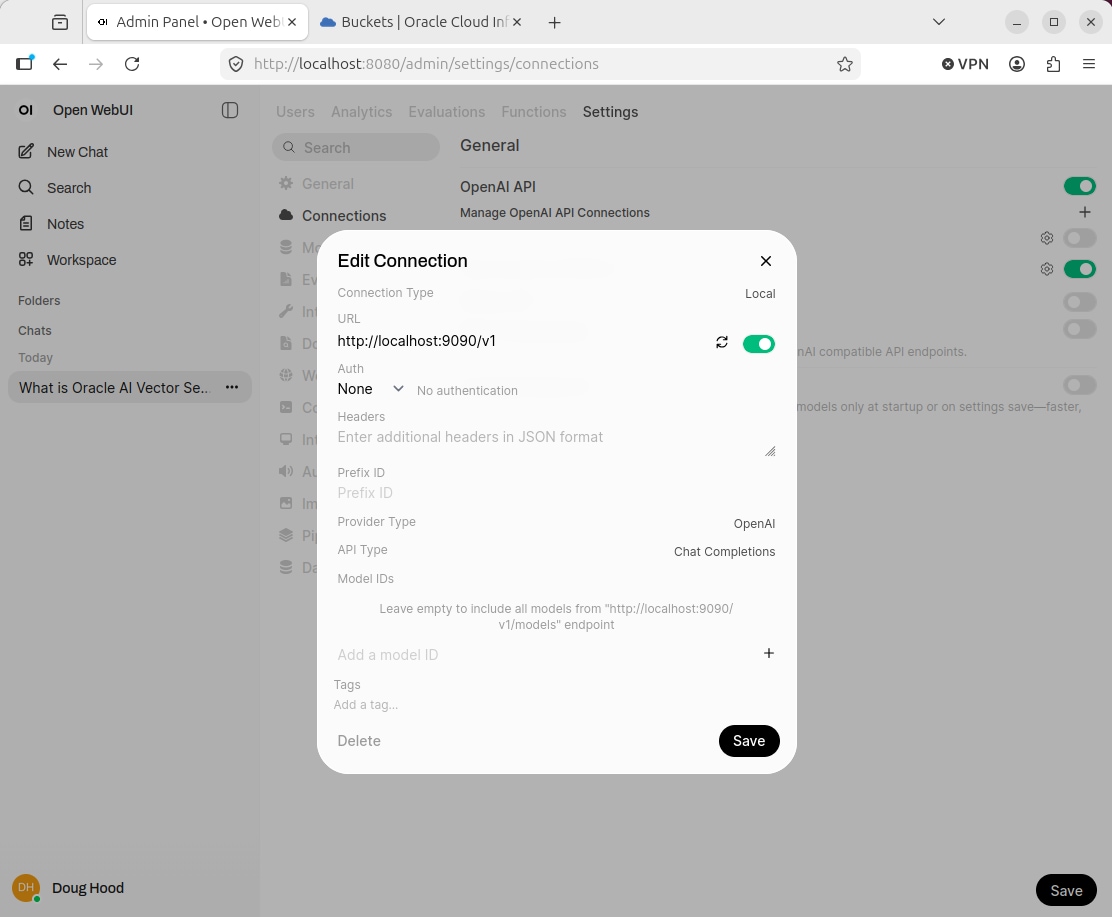
Task: Go back in browser
Action: (x=60, y=64)
